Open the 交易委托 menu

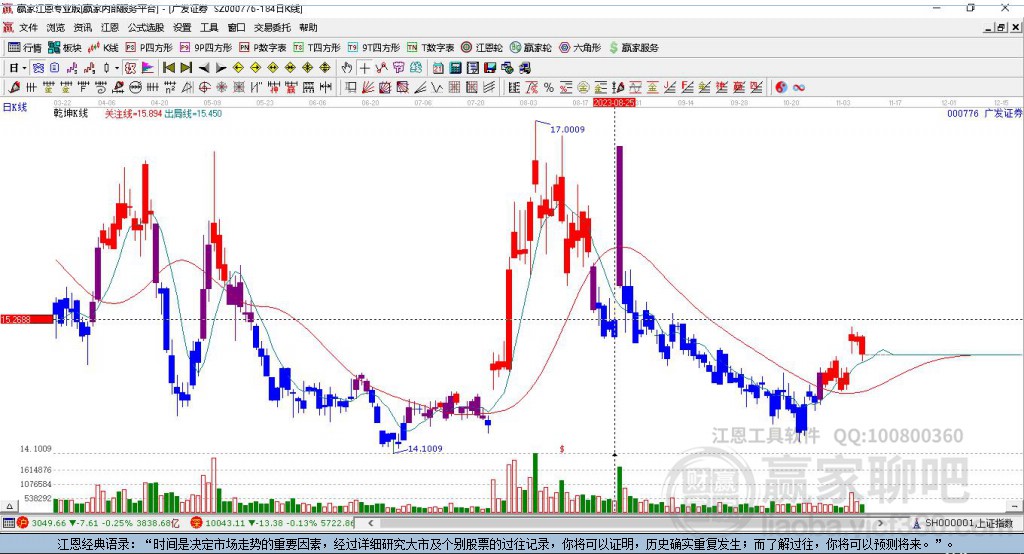[272, 27]
